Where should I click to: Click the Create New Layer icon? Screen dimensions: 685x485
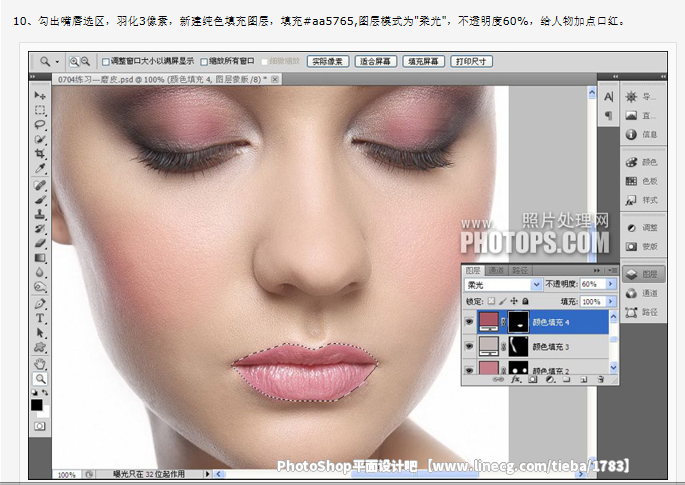pyautogui.click(x=583, y=379)
